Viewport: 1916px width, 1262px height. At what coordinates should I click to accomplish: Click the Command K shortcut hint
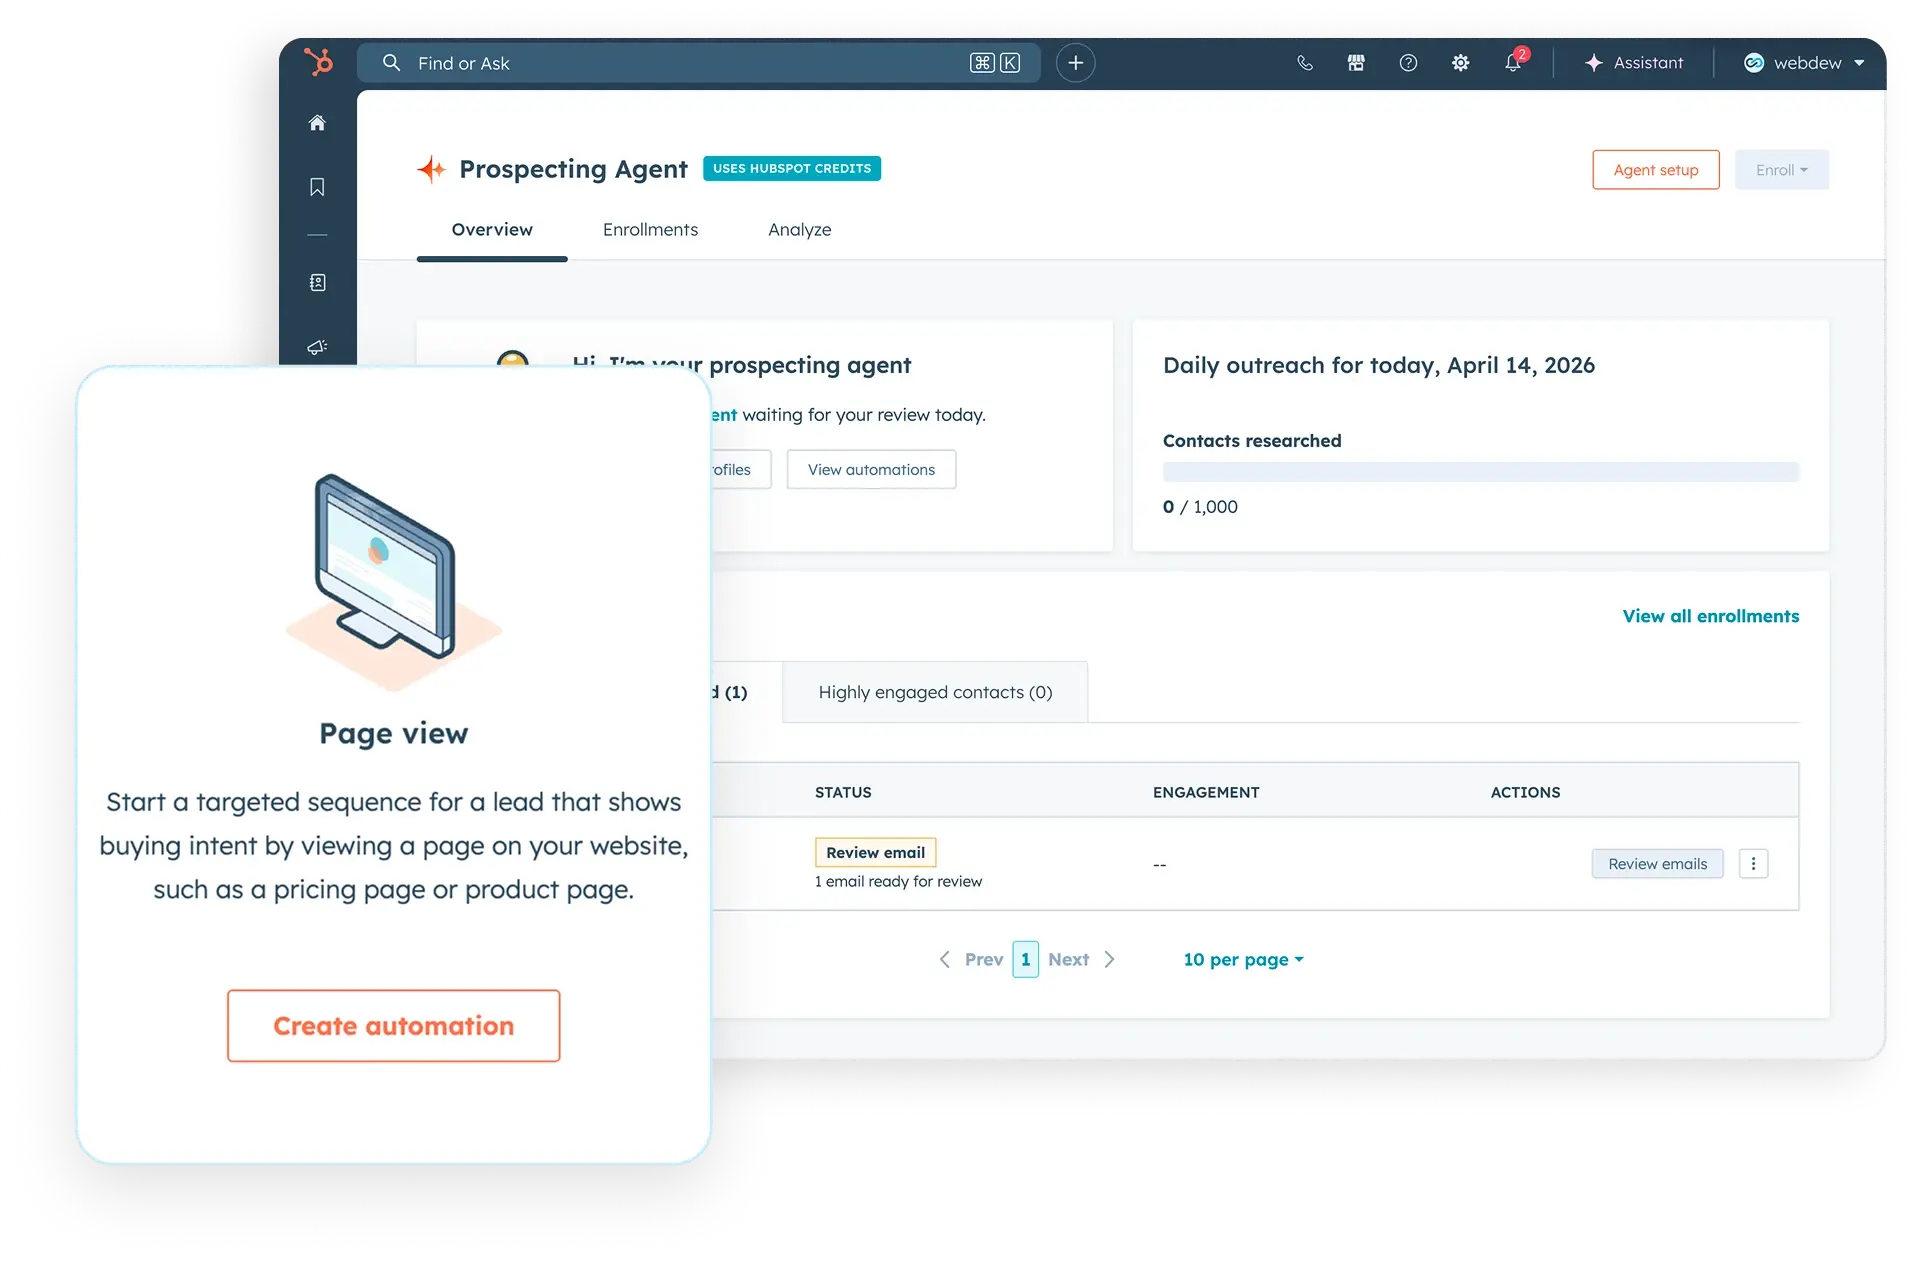994,63
